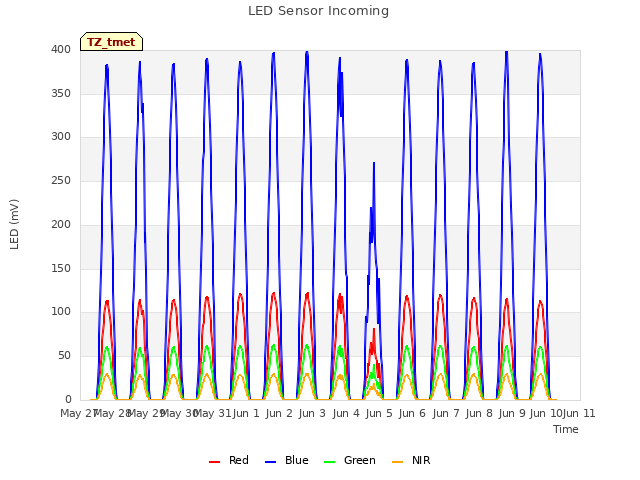
Task: Click the 350 y-axis tick label
Action: (x=61, y=93)
